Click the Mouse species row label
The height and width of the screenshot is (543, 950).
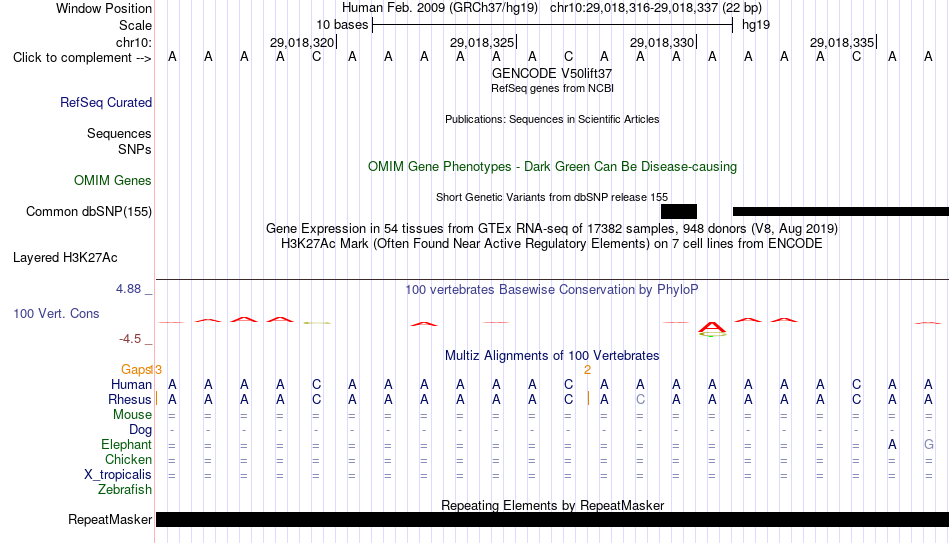(132, 415)
